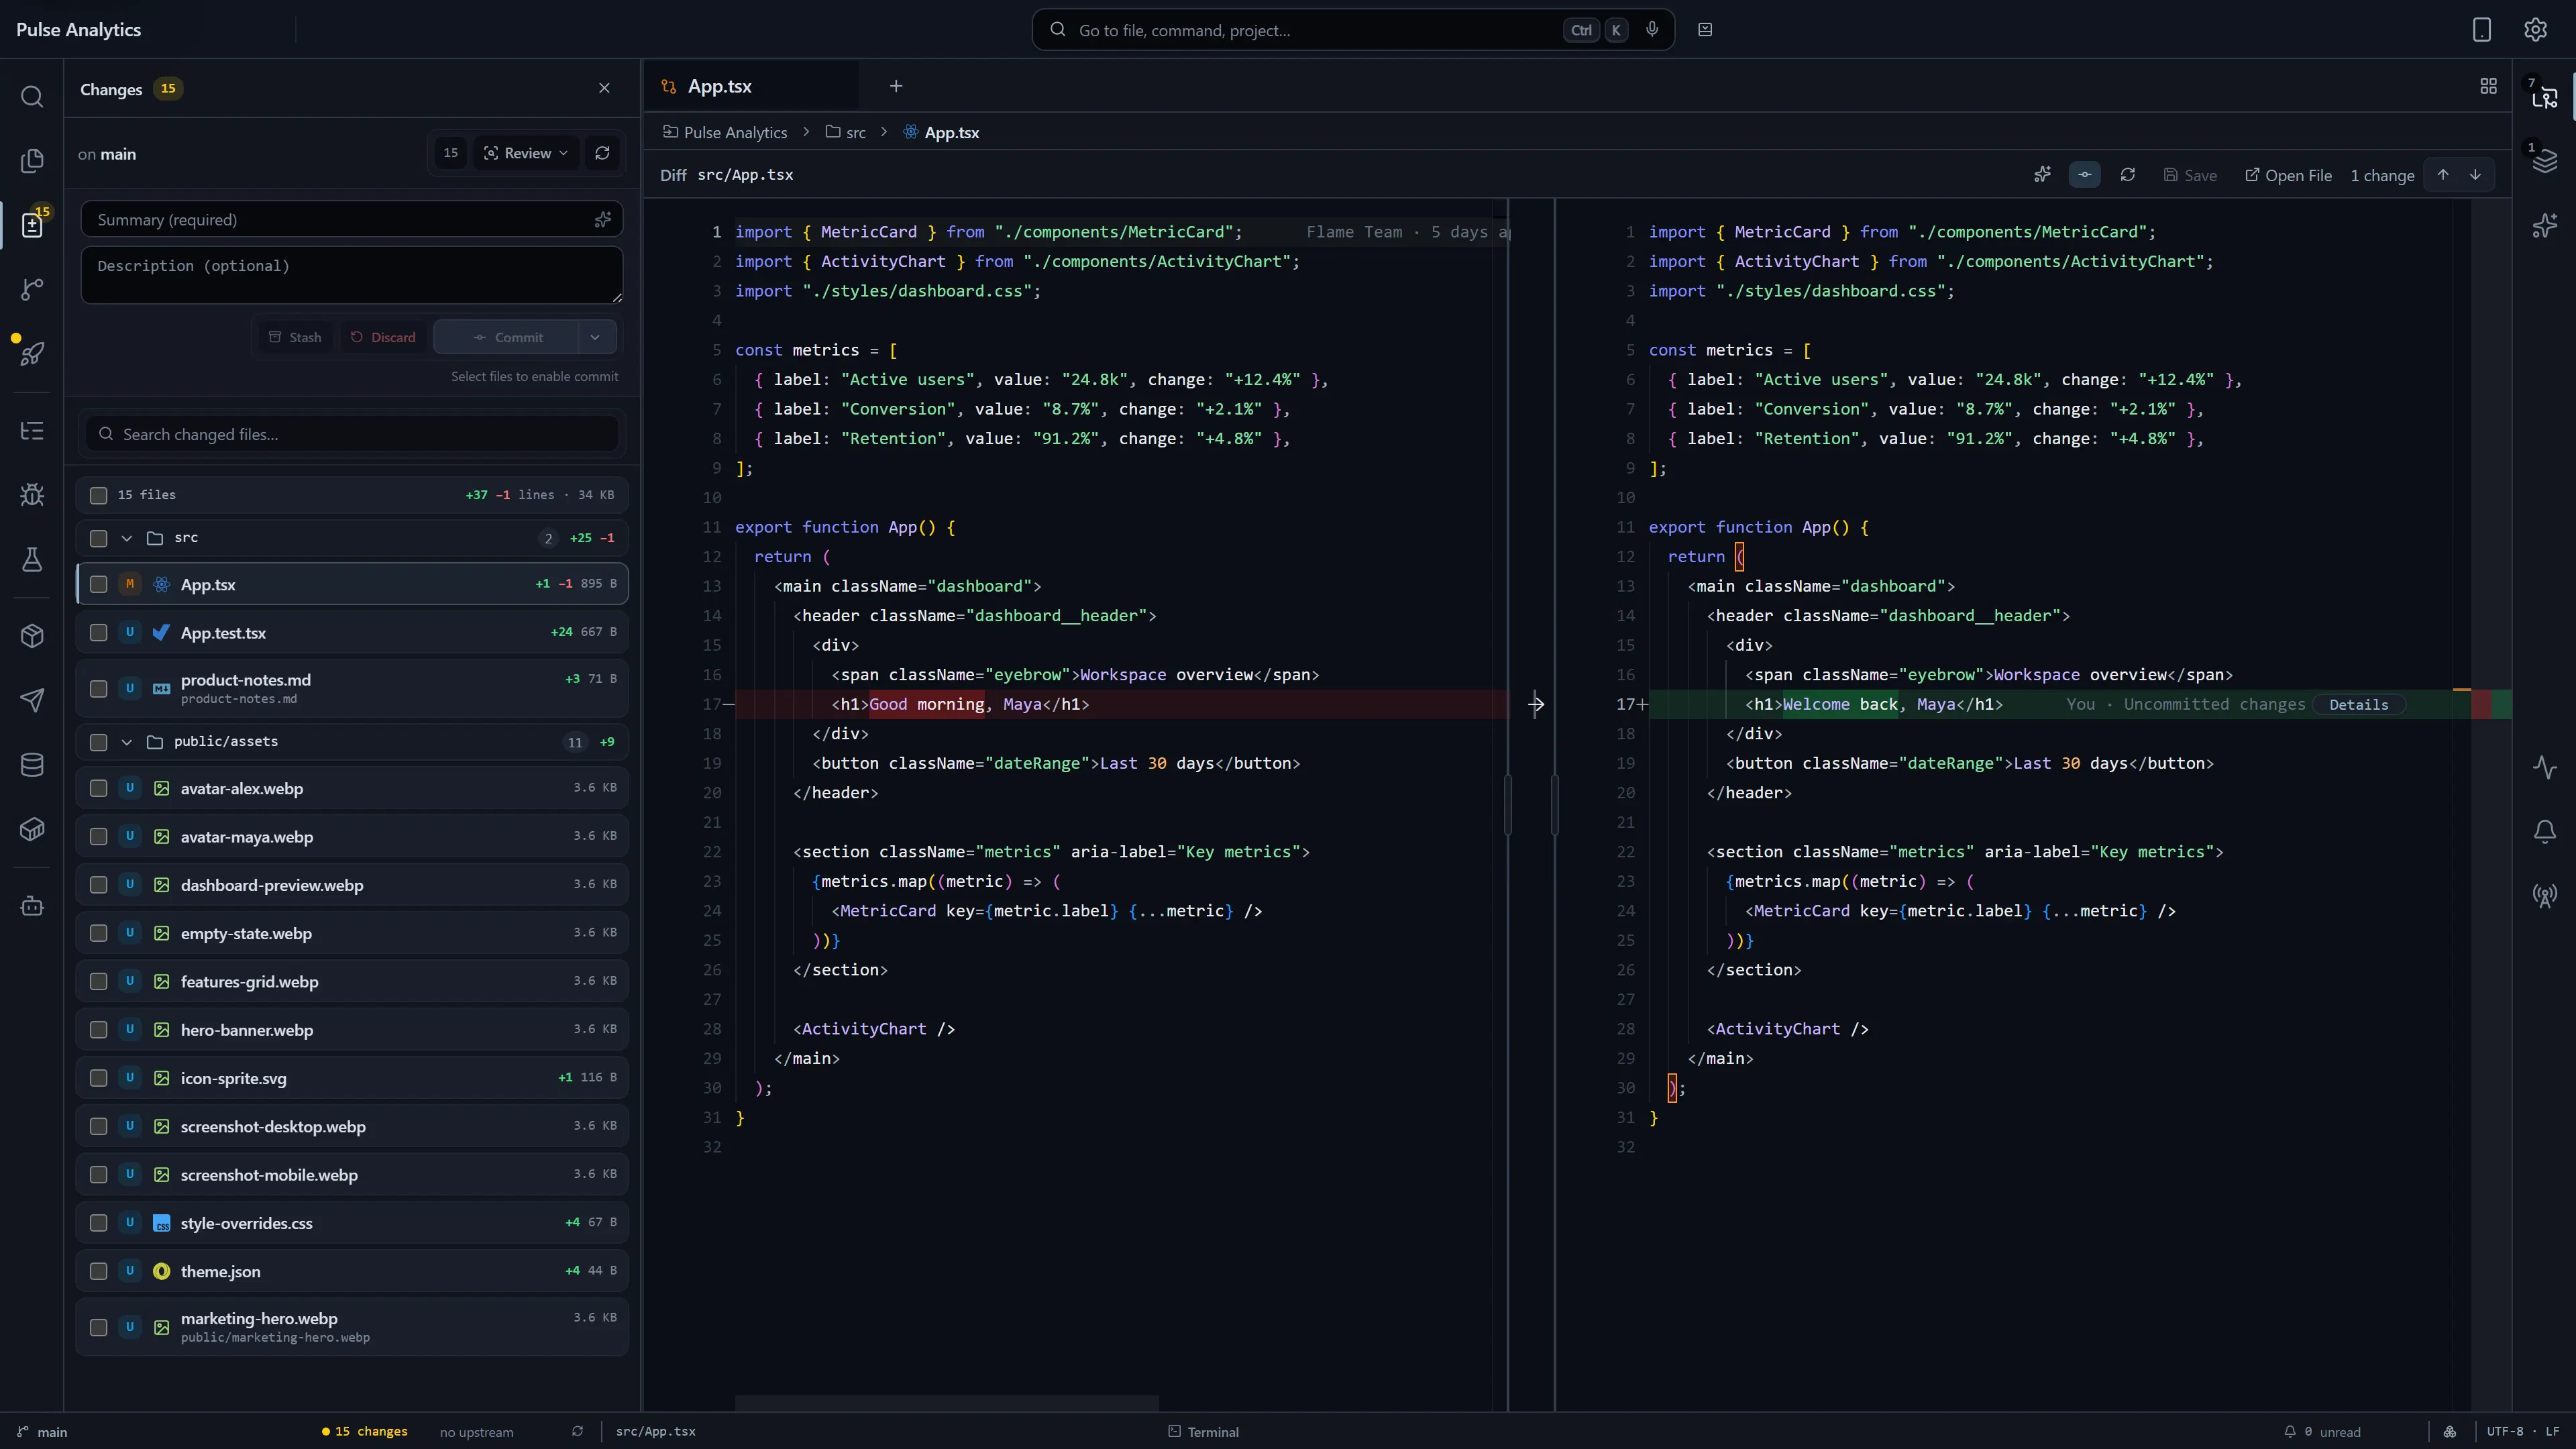Select the App.tsx editor tab
The height and width of the screenshot is (1449, 2576).
[x=750, y=86]
